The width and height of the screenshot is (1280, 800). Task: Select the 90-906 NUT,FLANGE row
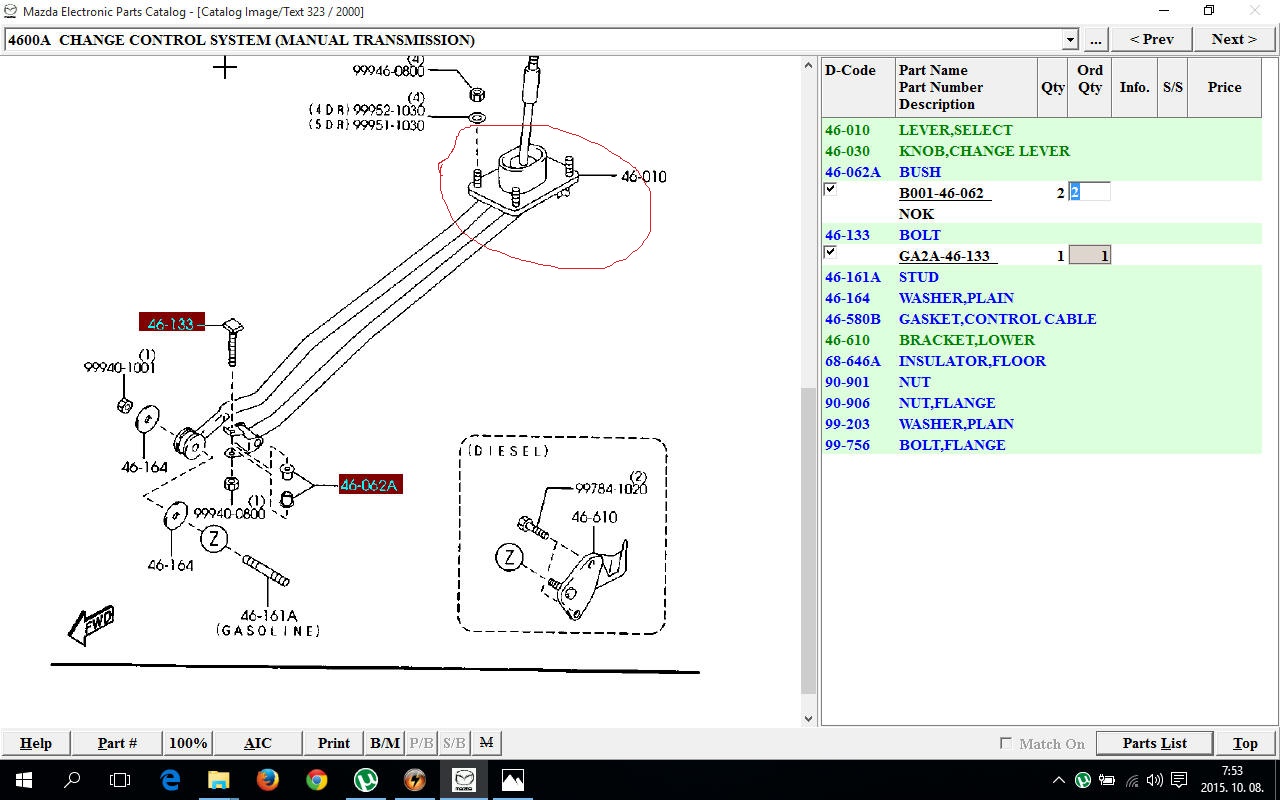pos(1041,403)
